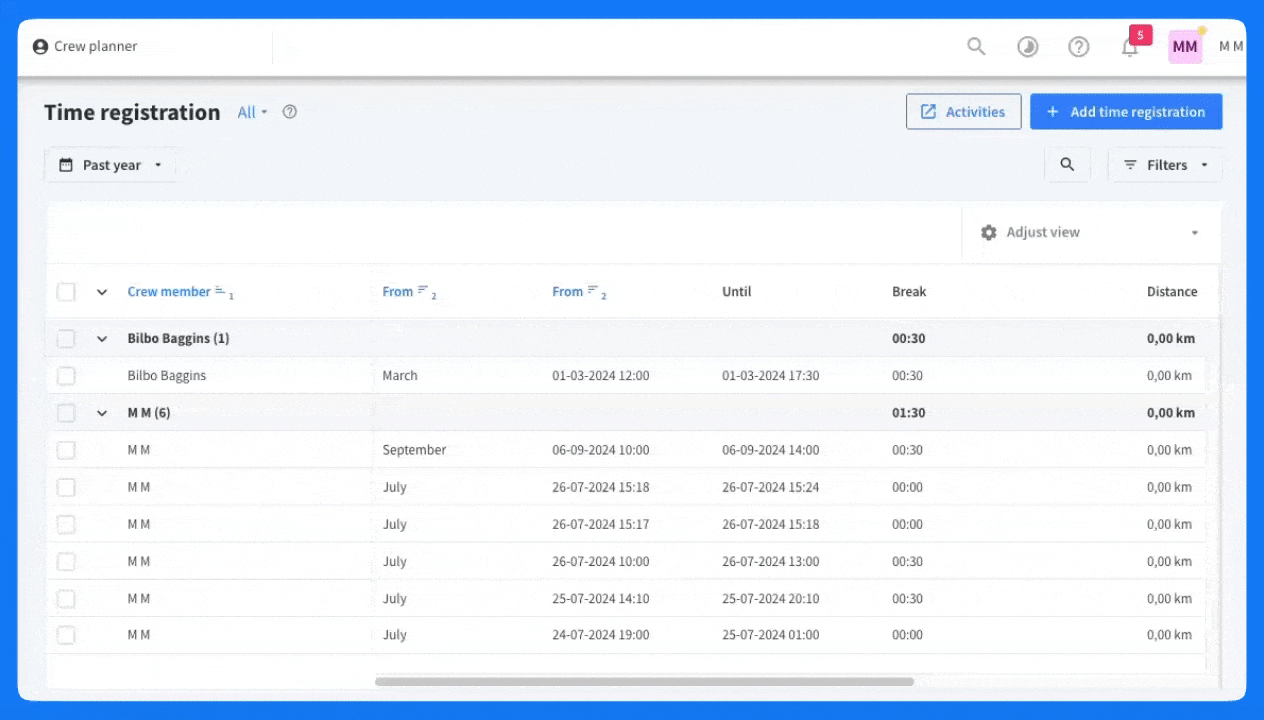Click the horizontal table scrollbar
Image resolution: width=1264 pixels, height=720 pixels.
pyautogui.click(x=644, y=682)
